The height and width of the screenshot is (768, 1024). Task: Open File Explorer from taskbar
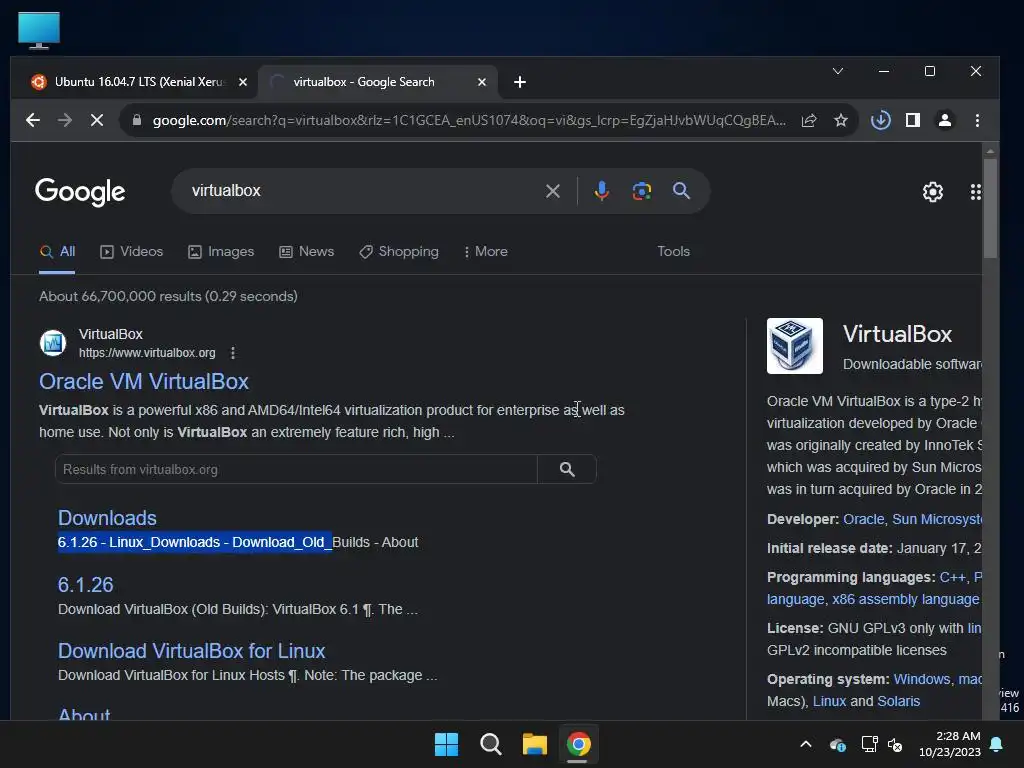tap(534, 744)
